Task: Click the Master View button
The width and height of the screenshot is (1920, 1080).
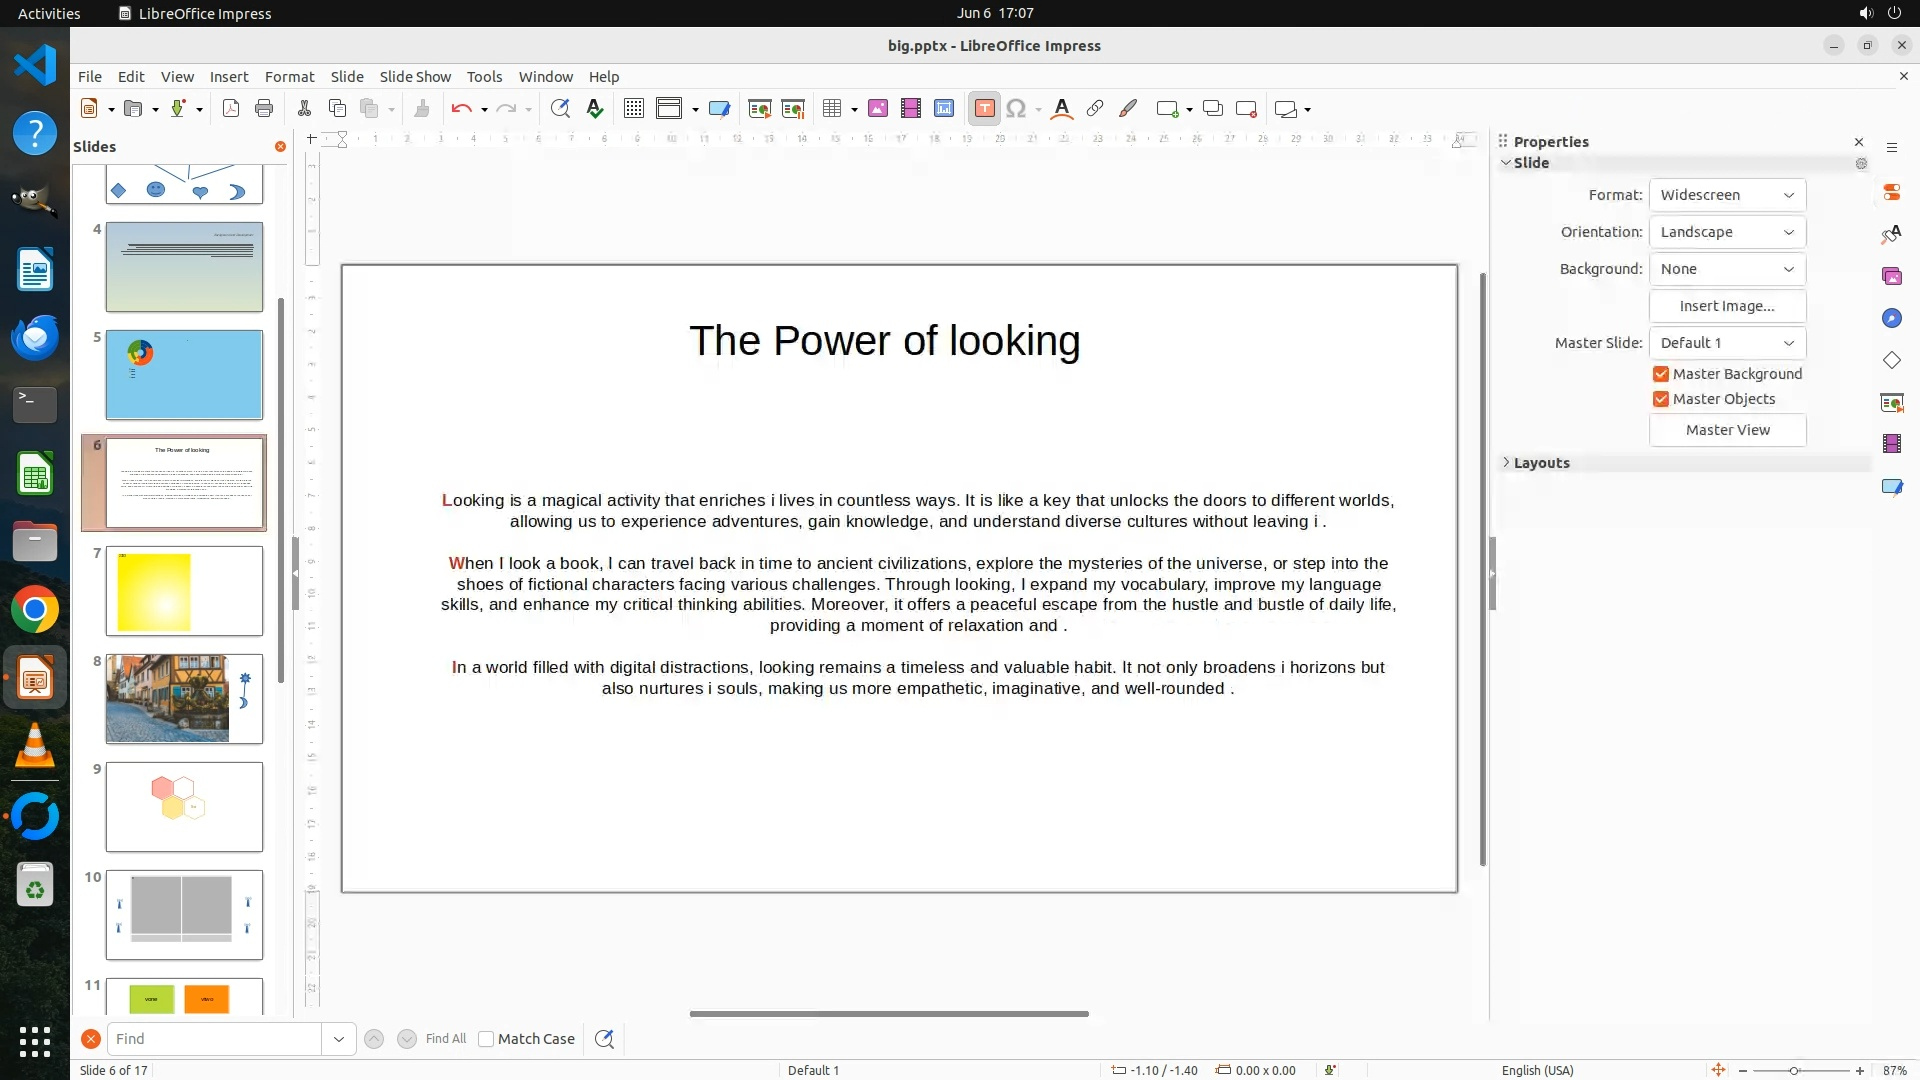Action: 1727,430
